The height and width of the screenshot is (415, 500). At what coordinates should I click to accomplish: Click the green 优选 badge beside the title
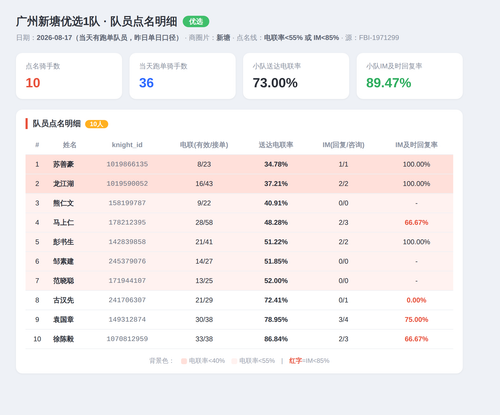196,22
